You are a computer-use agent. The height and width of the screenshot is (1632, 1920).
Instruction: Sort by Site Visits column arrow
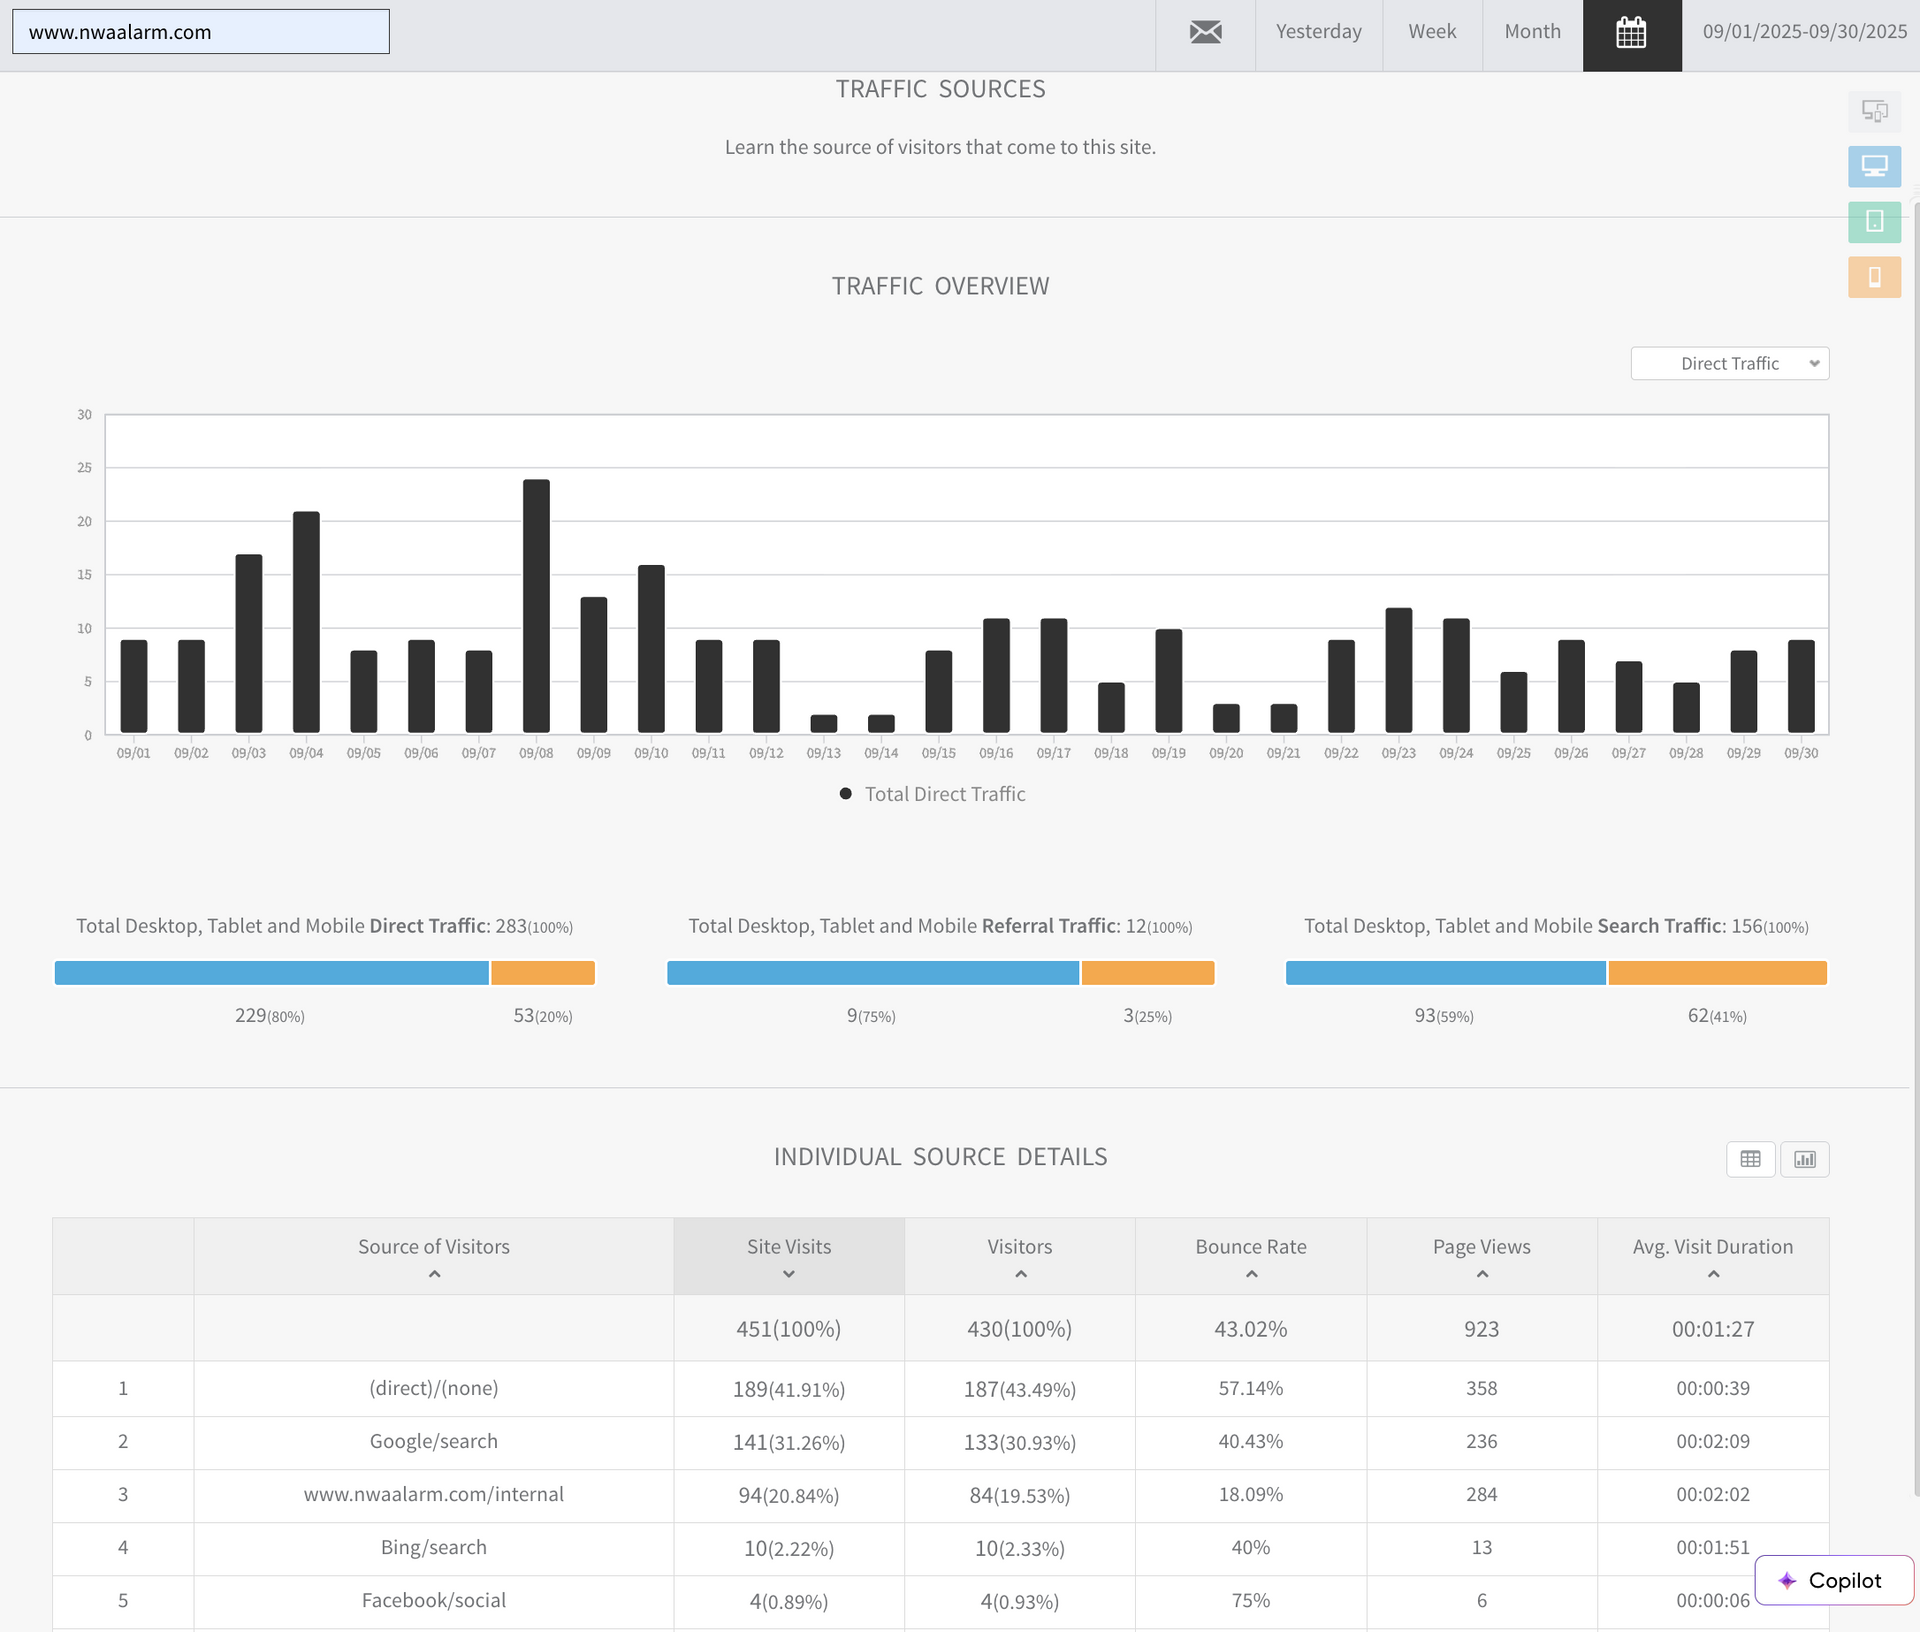[x=788, y=1274]
